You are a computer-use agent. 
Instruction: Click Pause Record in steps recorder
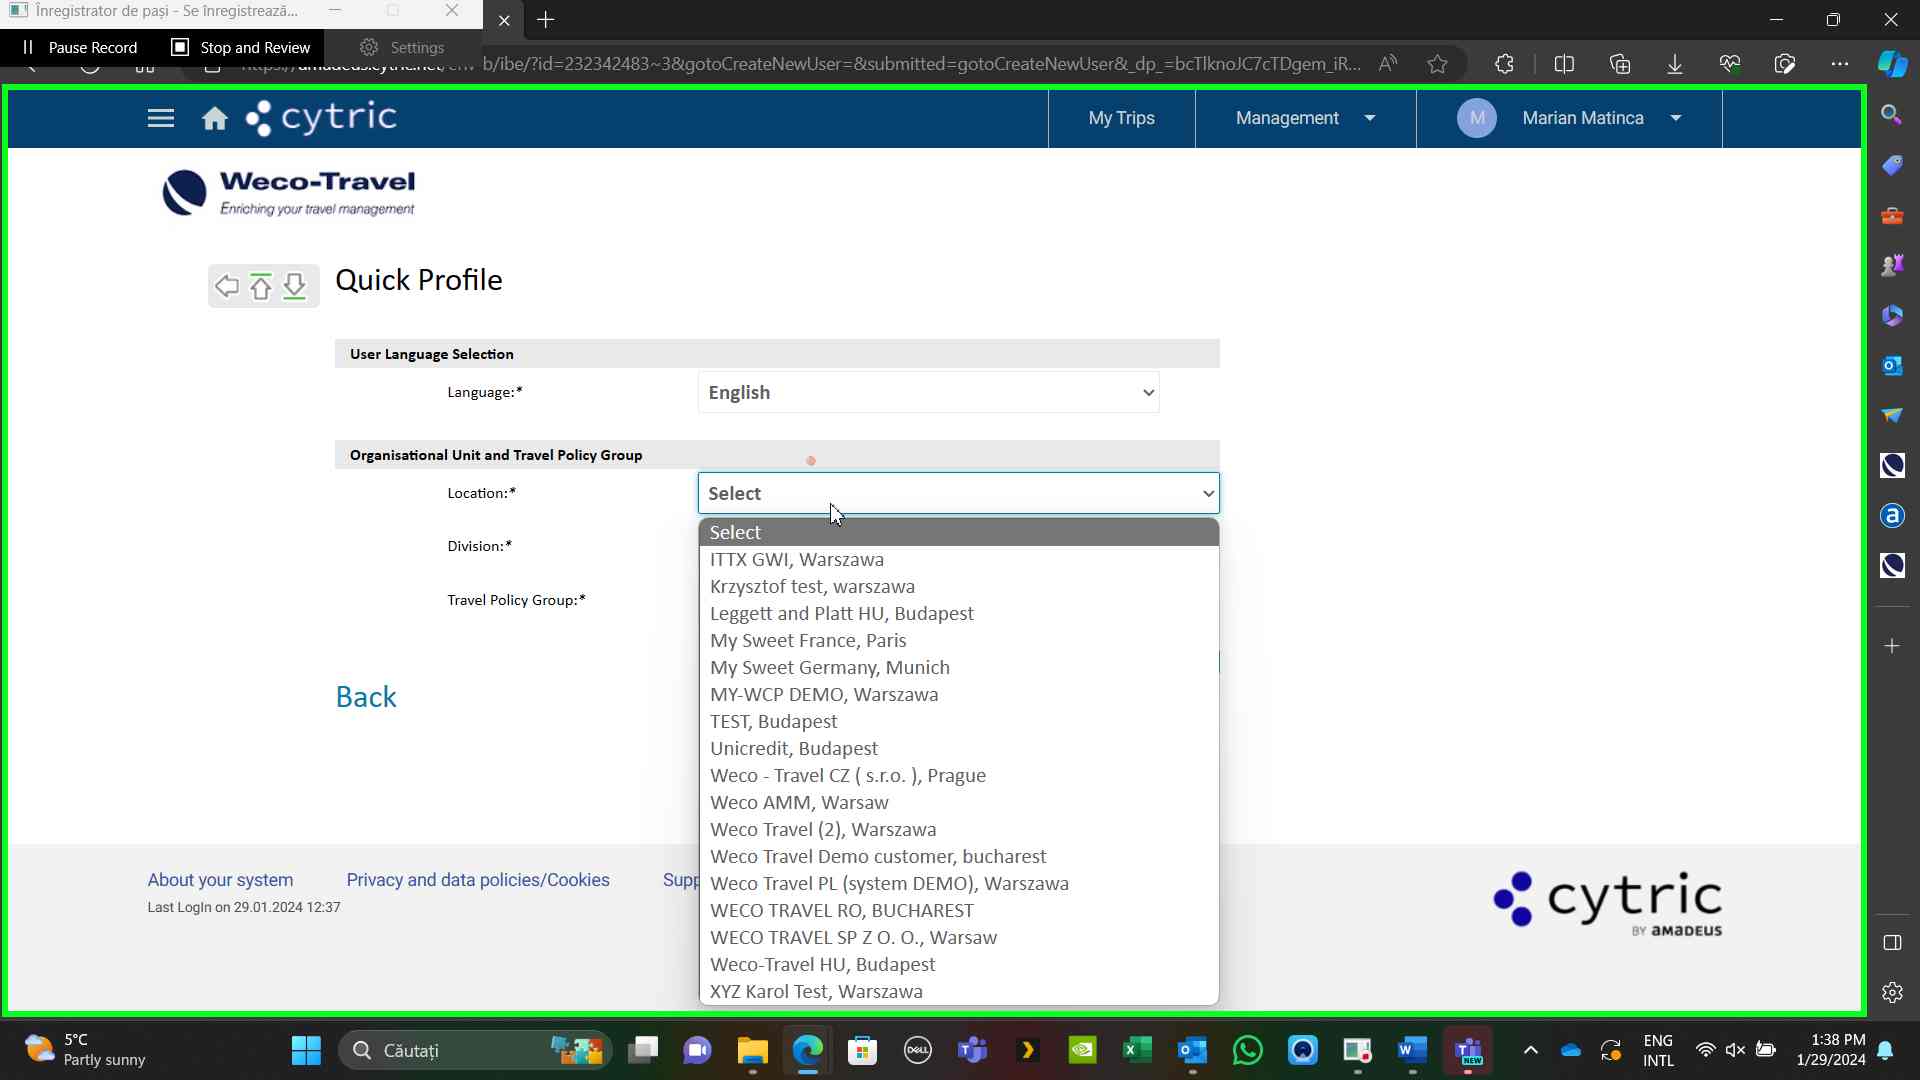tap(79, 47)
